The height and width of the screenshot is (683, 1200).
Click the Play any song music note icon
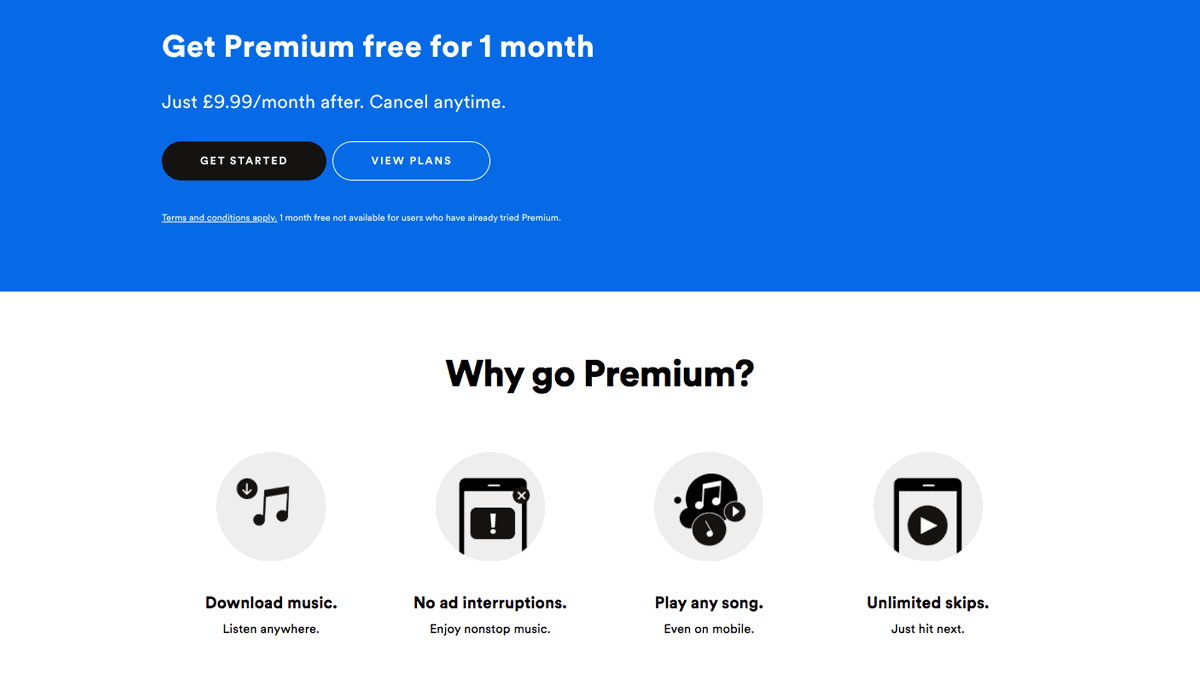(x=709, y=506)
